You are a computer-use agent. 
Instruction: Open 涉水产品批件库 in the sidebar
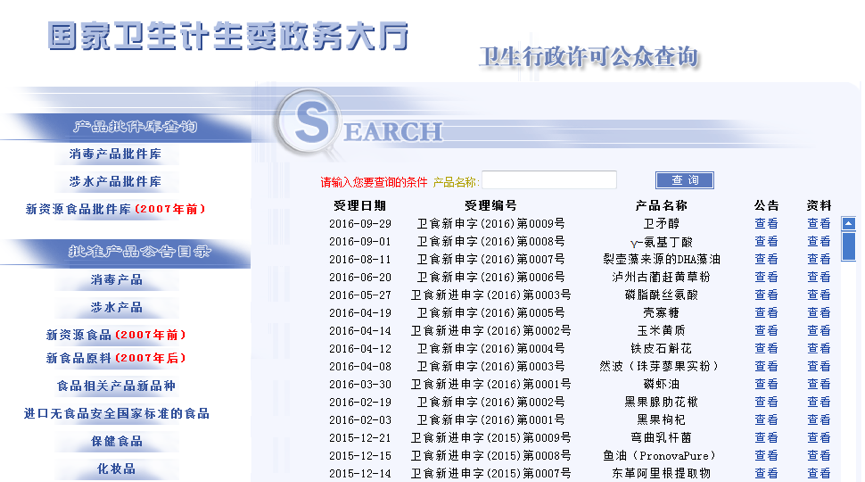tap(116, 181)
